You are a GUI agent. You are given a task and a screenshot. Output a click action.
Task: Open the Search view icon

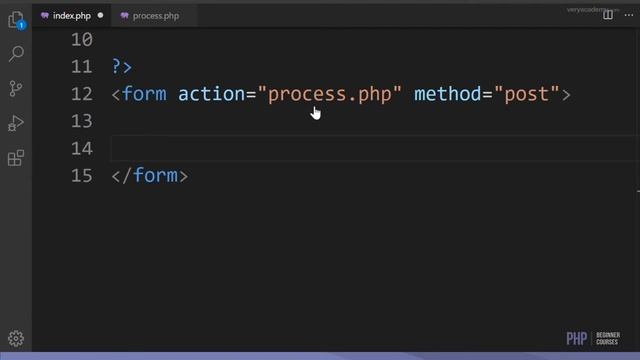[16, 53]
